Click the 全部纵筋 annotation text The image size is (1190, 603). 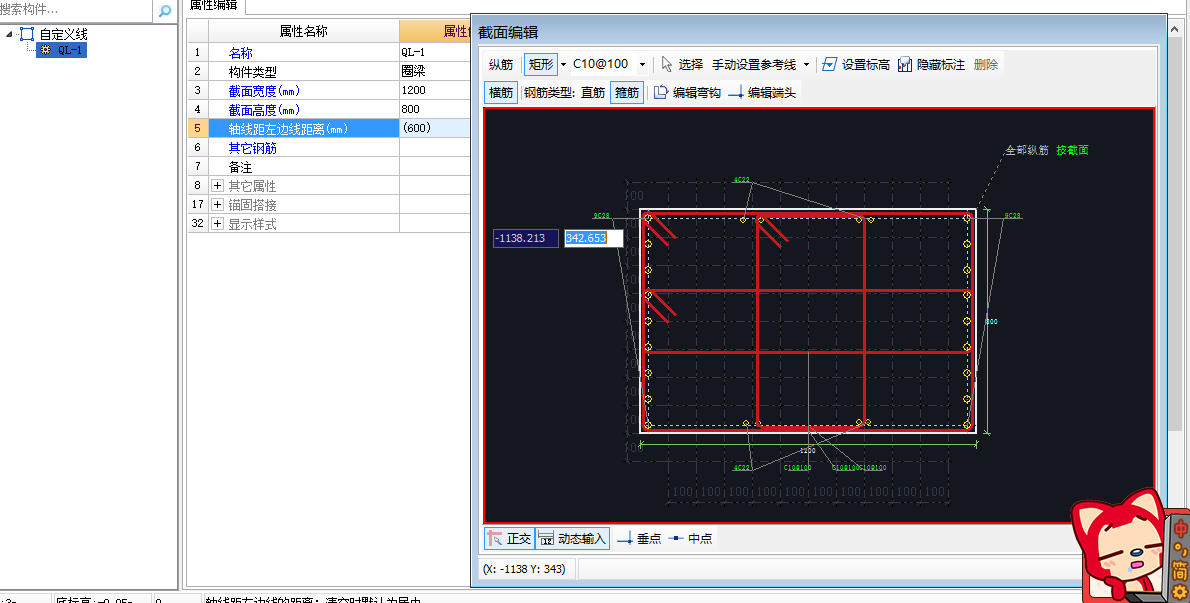click(1027, 150)
